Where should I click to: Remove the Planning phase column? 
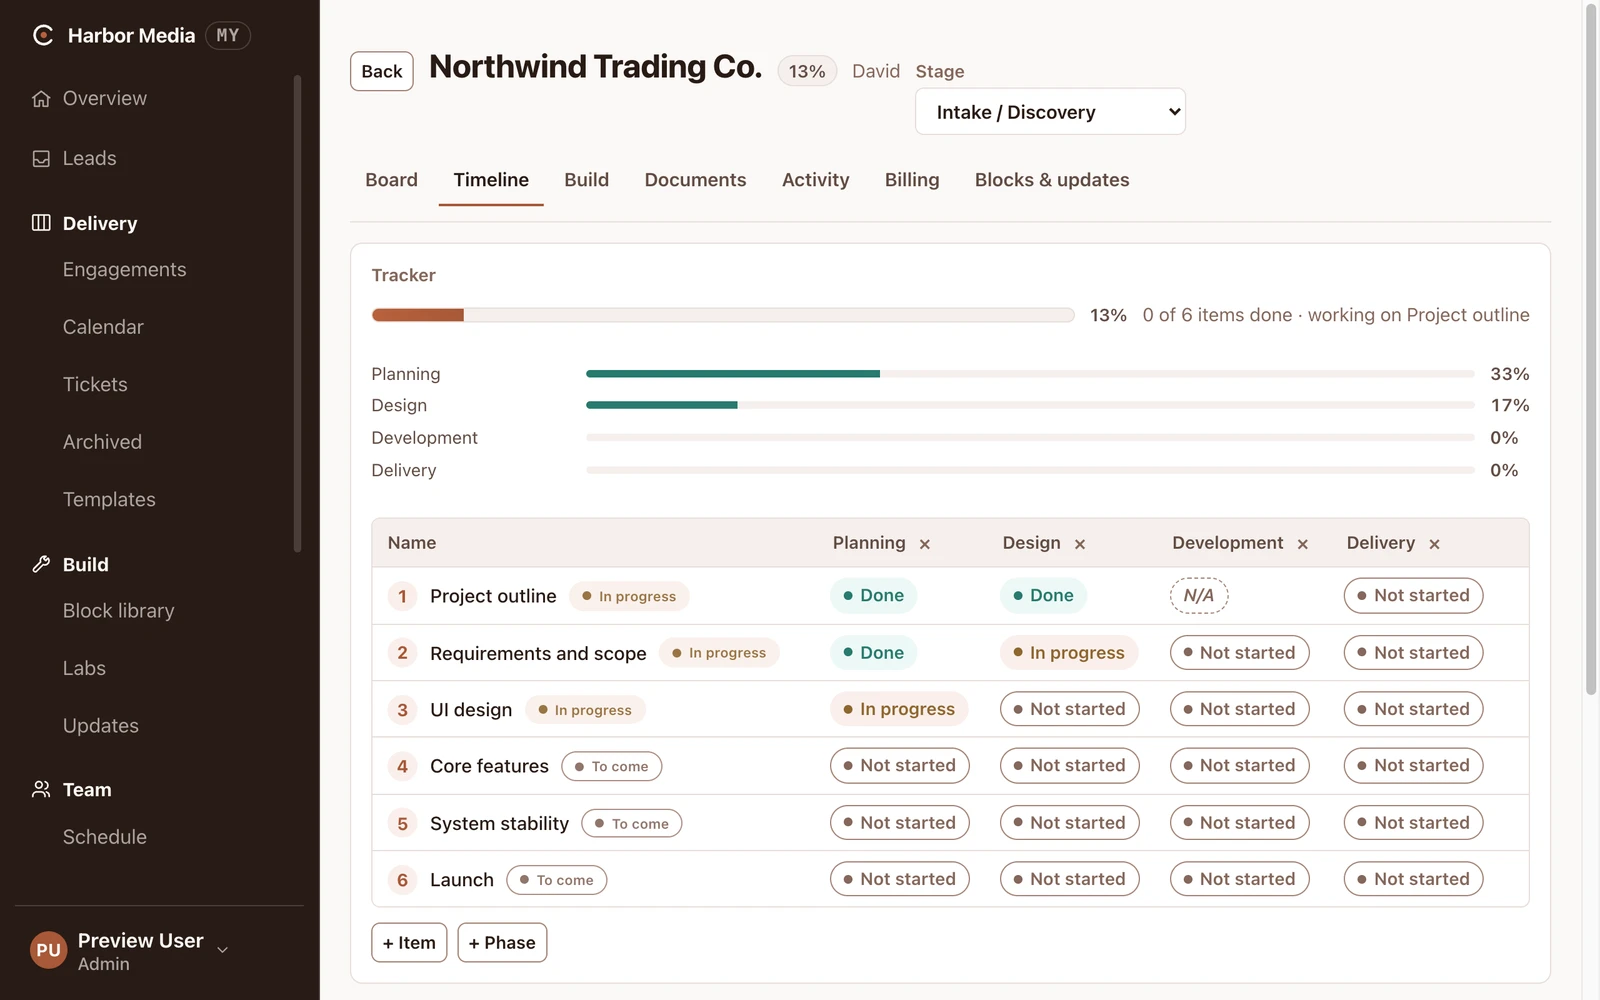coord(925,544)
